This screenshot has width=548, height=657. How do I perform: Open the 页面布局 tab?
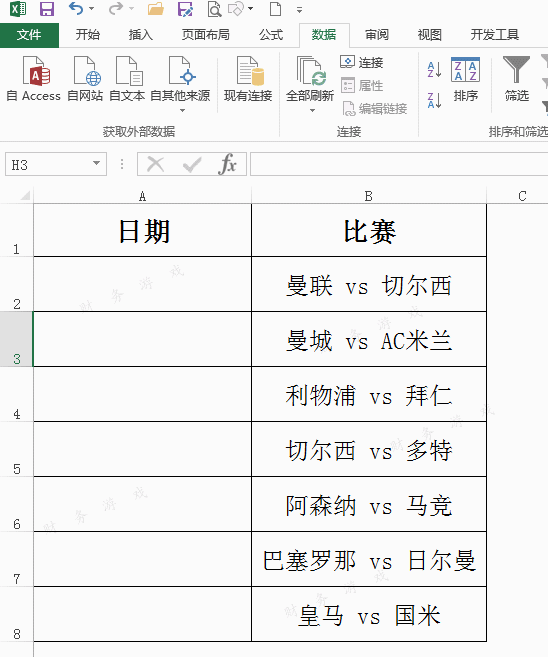(x=205, y=35)
